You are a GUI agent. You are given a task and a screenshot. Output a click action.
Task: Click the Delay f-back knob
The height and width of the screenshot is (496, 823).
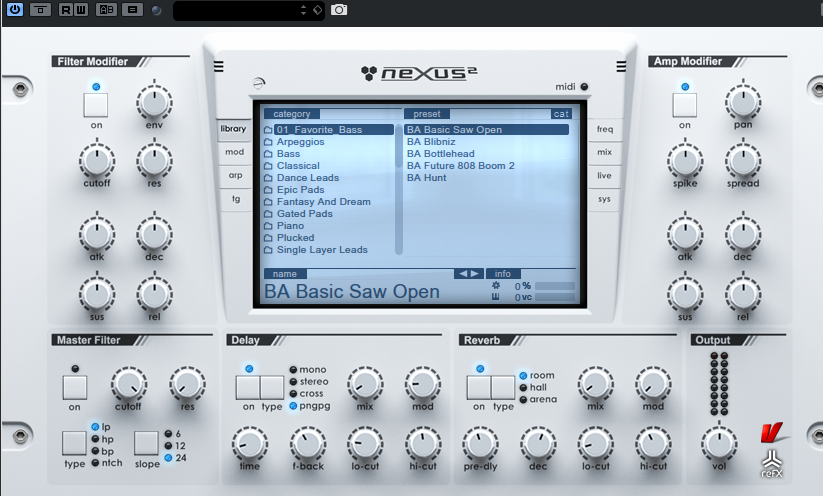coord(308,444)
